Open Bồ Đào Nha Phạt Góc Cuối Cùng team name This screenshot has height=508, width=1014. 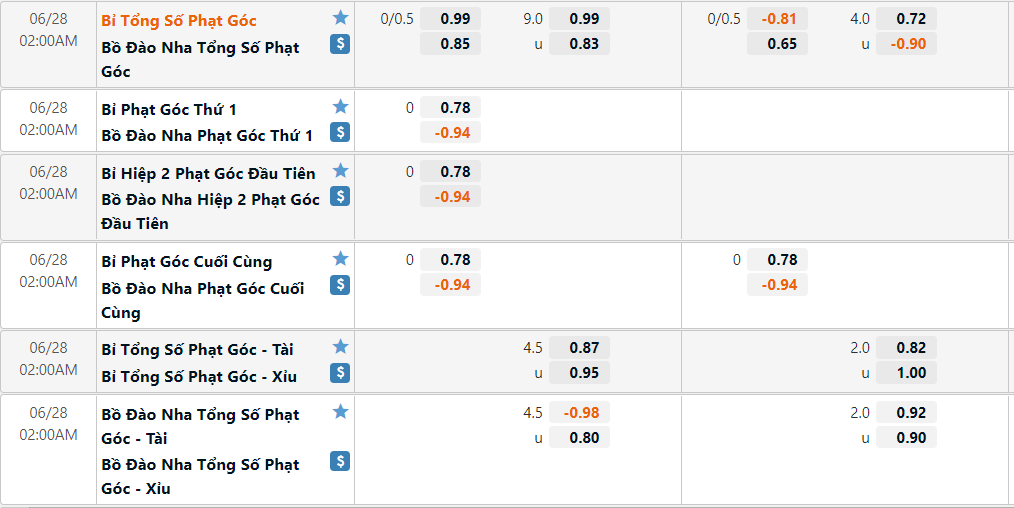tap(203, 301)
